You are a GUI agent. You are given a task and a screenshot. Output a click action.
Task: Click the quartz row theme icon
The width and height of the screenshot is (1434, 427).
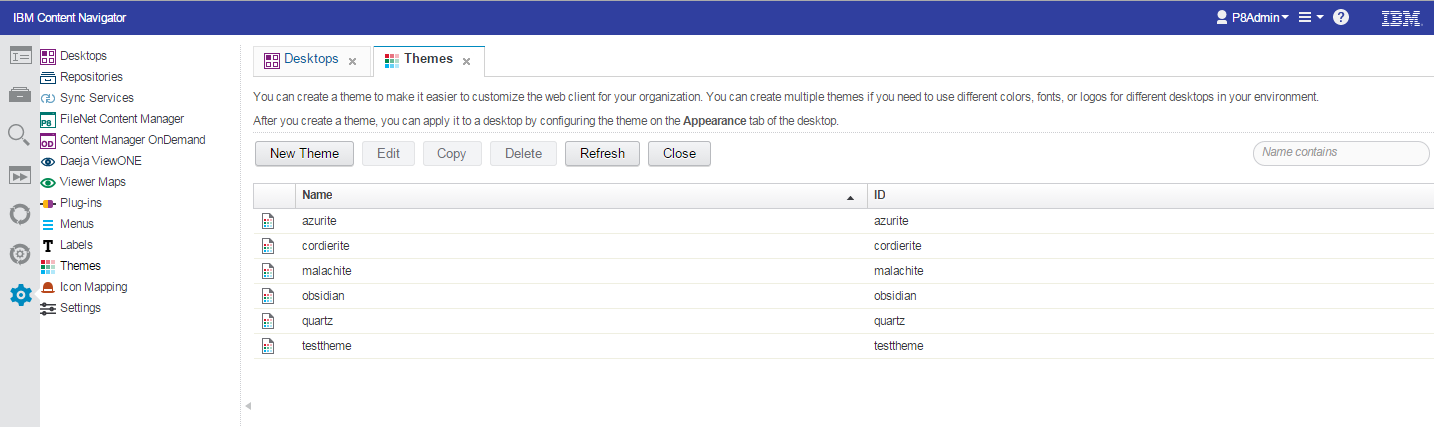(268, 320)
